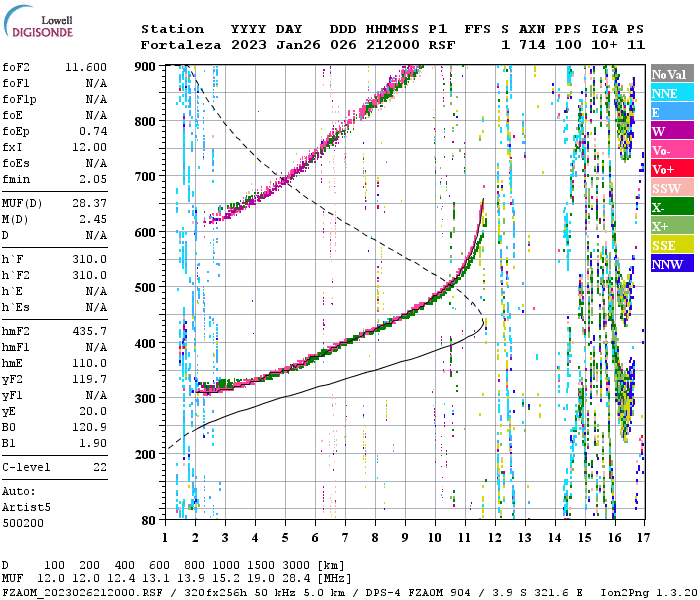This screenshot has height=600, width=700.
Task: Click the h`F value 310.0
Action: pos(90,259)
